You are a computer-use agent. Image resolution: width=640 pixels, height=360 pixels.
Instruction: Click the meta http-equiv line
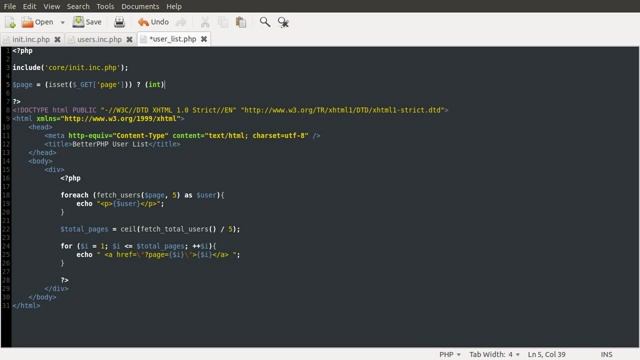pos(182,136)
